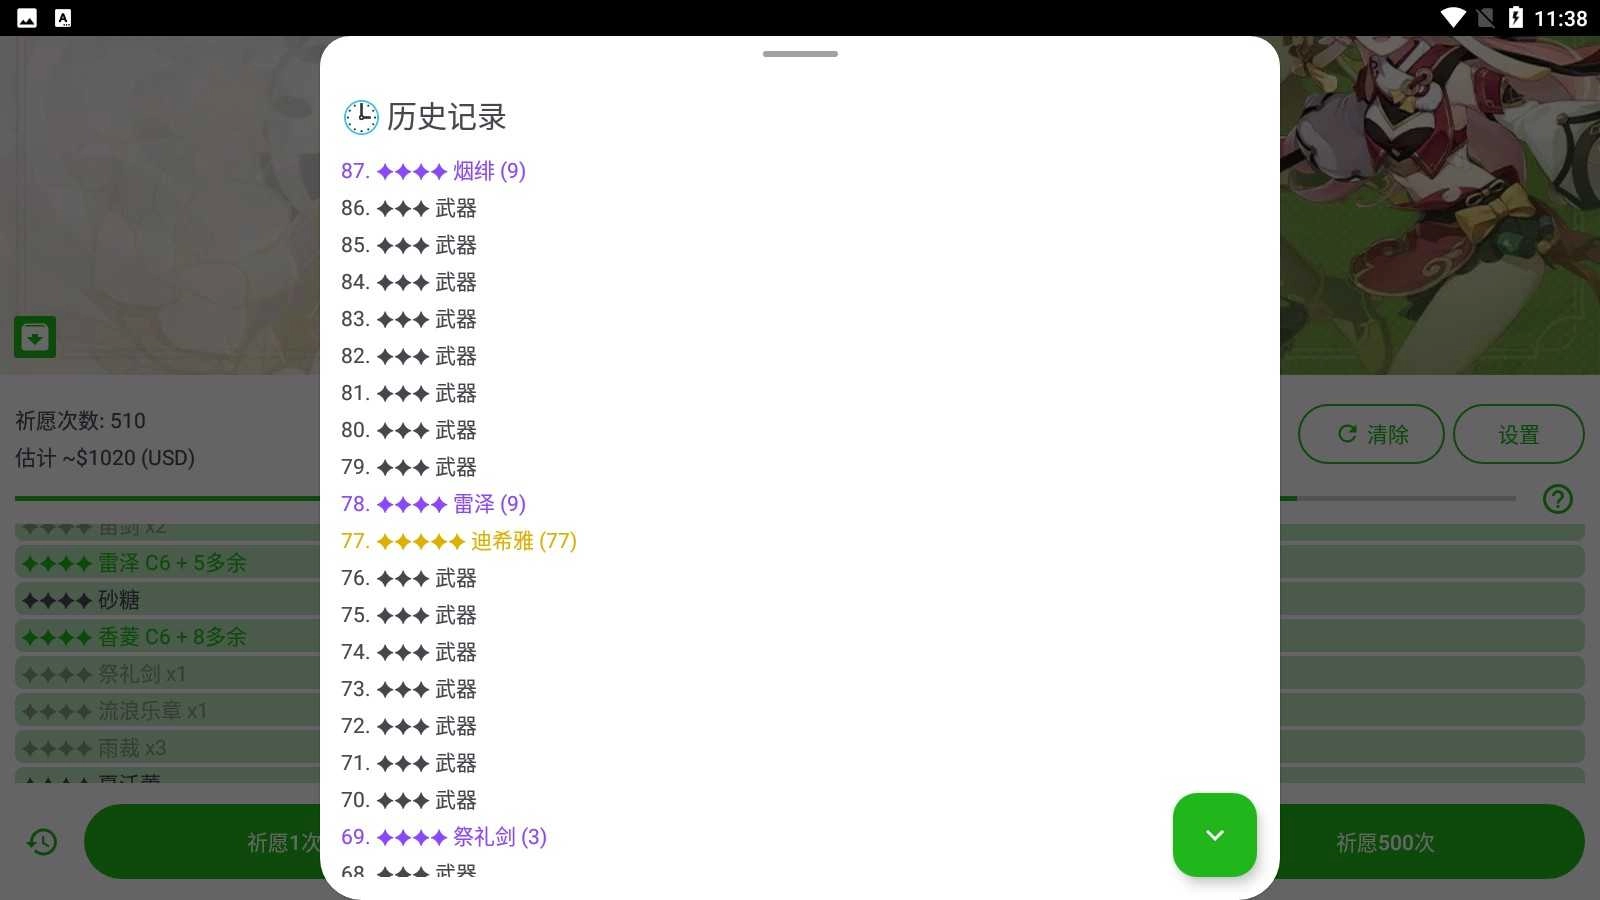Click the clock icon beside 历史记录 title
Screen dimensions: 1600x900
pyautogui.click(x=361, y=117)
